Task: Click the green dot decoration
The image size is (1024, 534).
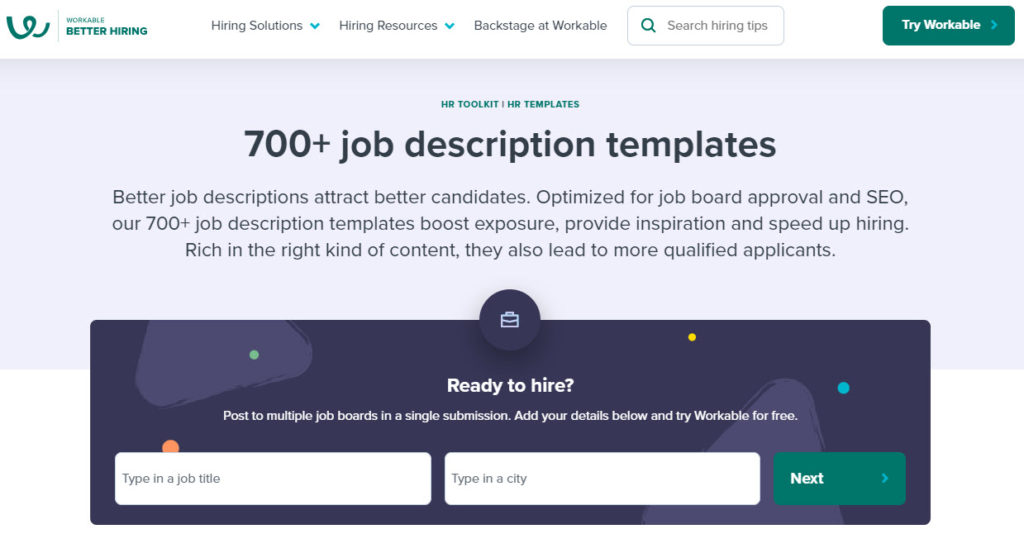Action: pyautogui.click(x=254, y=354)
